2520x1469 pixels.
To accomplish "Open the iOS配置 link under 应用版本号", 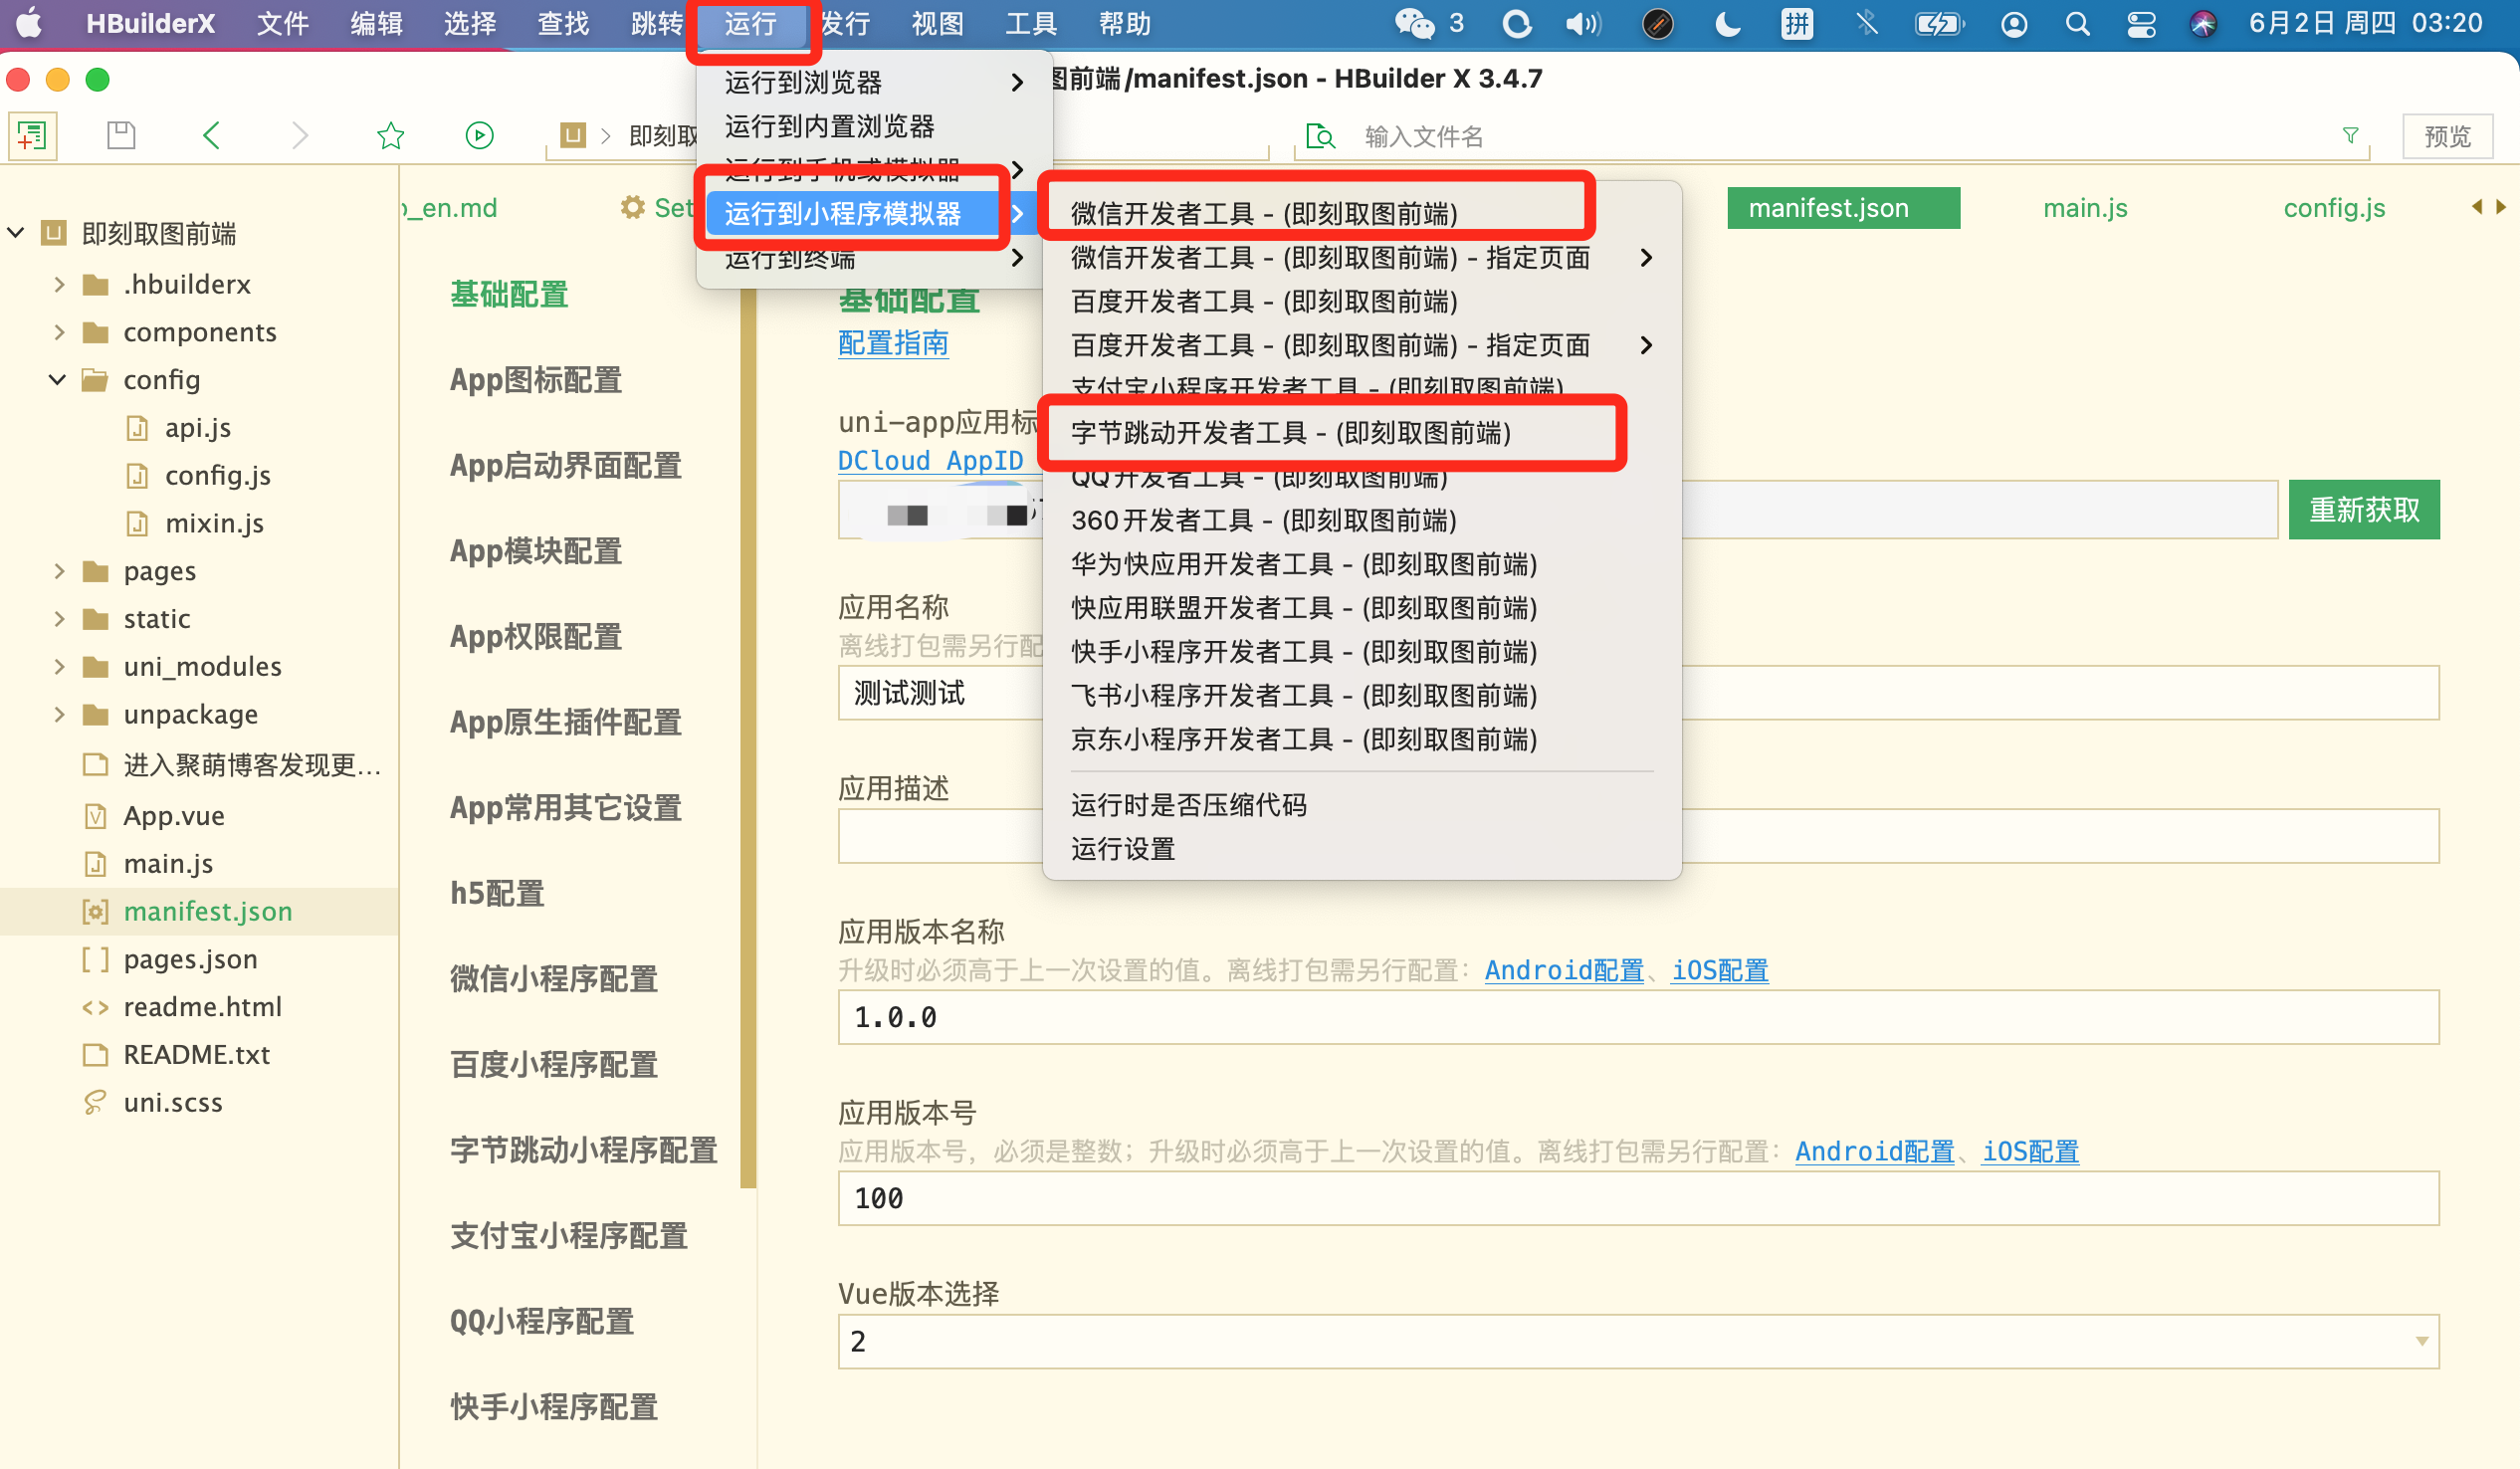I will click(2030, 1151).
